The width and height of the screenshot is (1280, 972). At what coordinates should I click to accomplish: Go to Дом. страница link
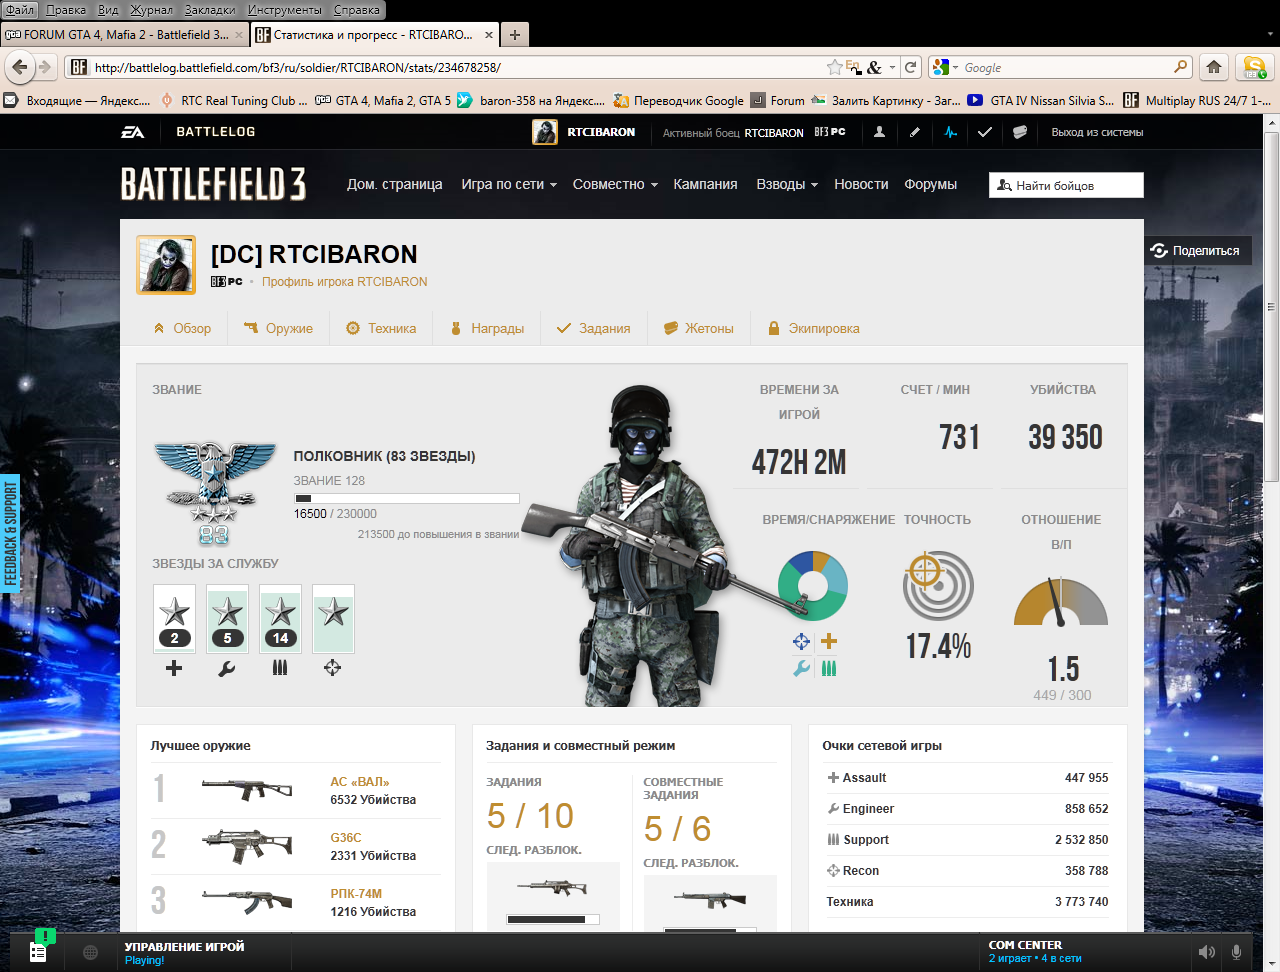394,184
